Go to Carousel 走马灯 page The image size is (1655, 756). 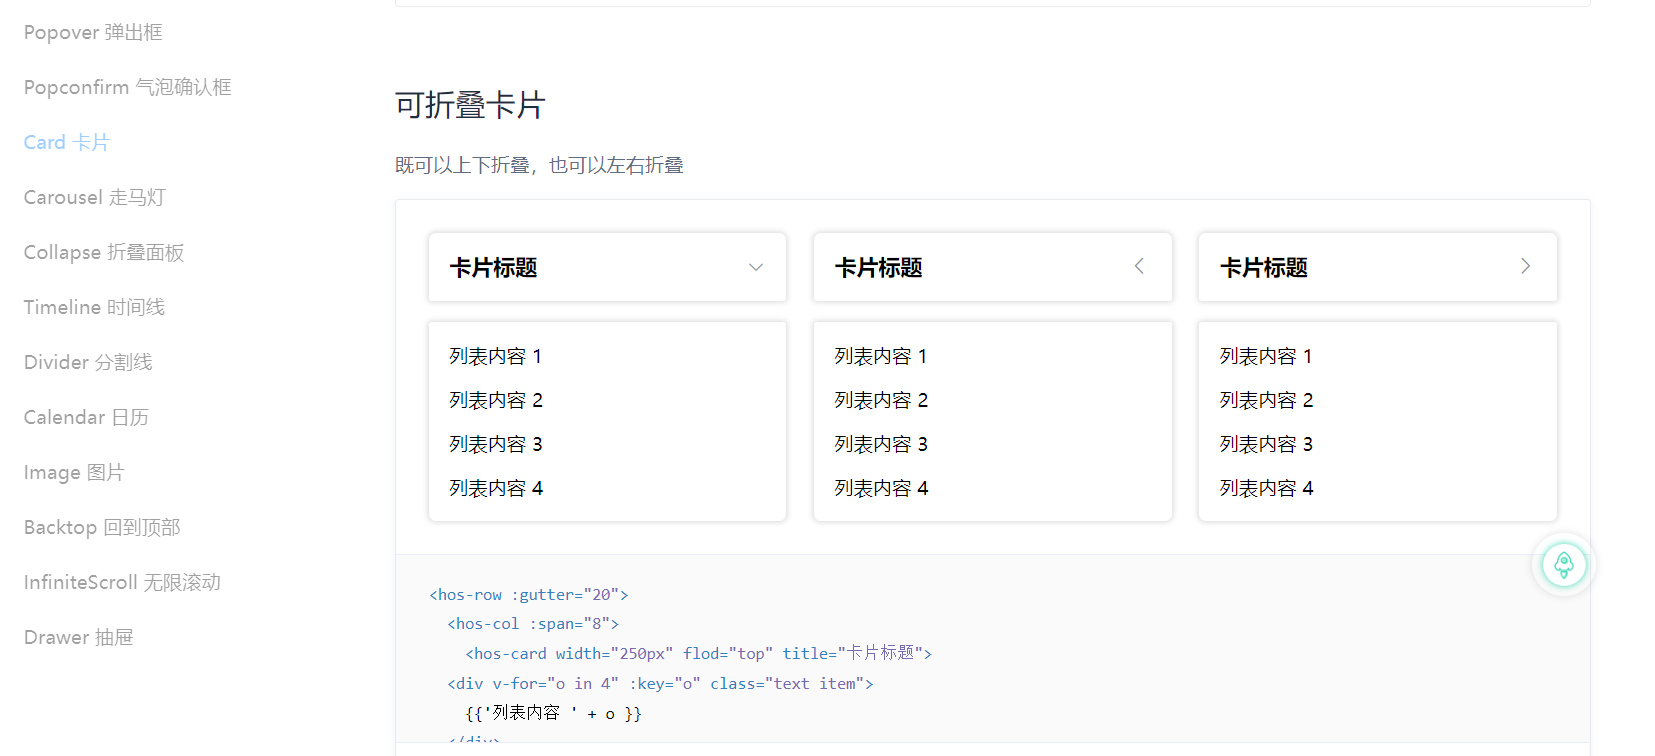pyautogui.click(x=95, y=198)
